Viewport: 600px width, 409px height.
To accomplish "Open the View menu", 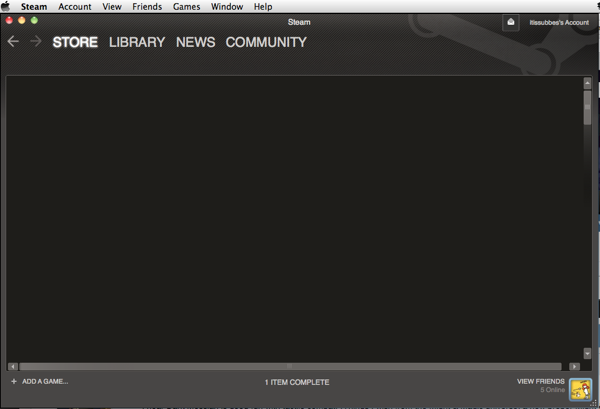I will click(x=112, y=7).
